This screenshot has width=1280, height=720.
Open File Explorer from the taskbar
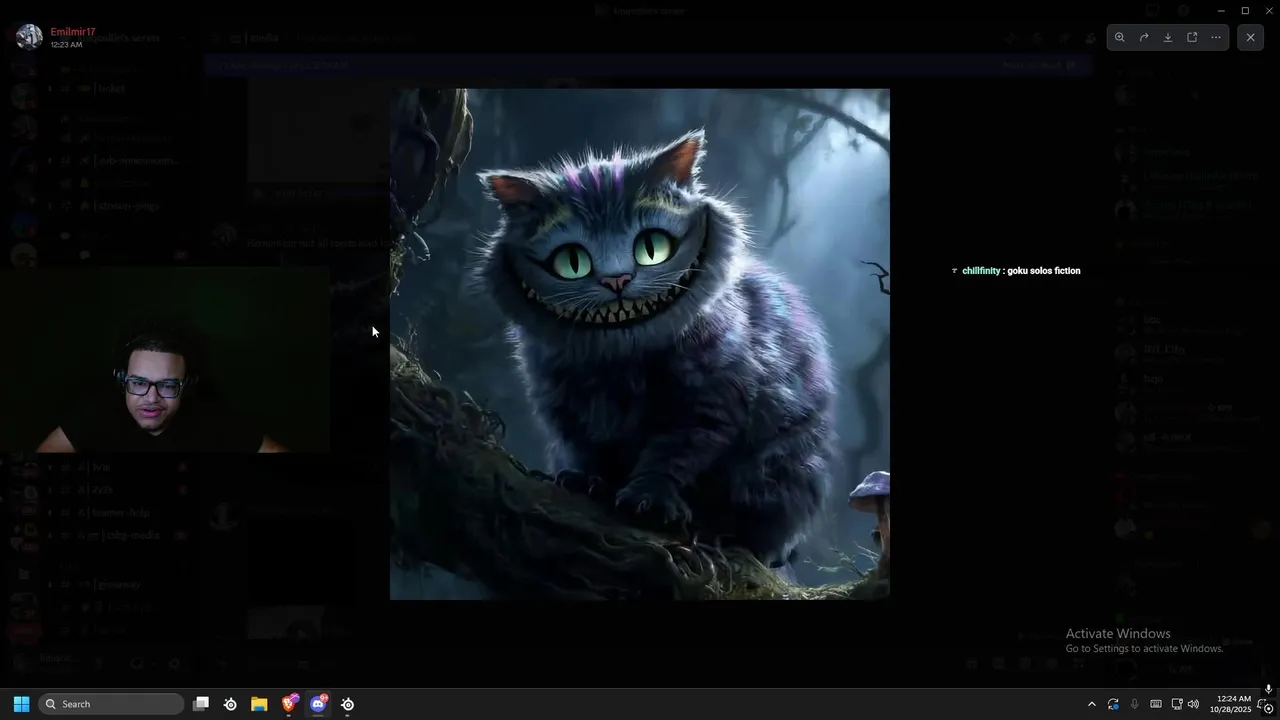pyautogui.click(x=259, y=704)
